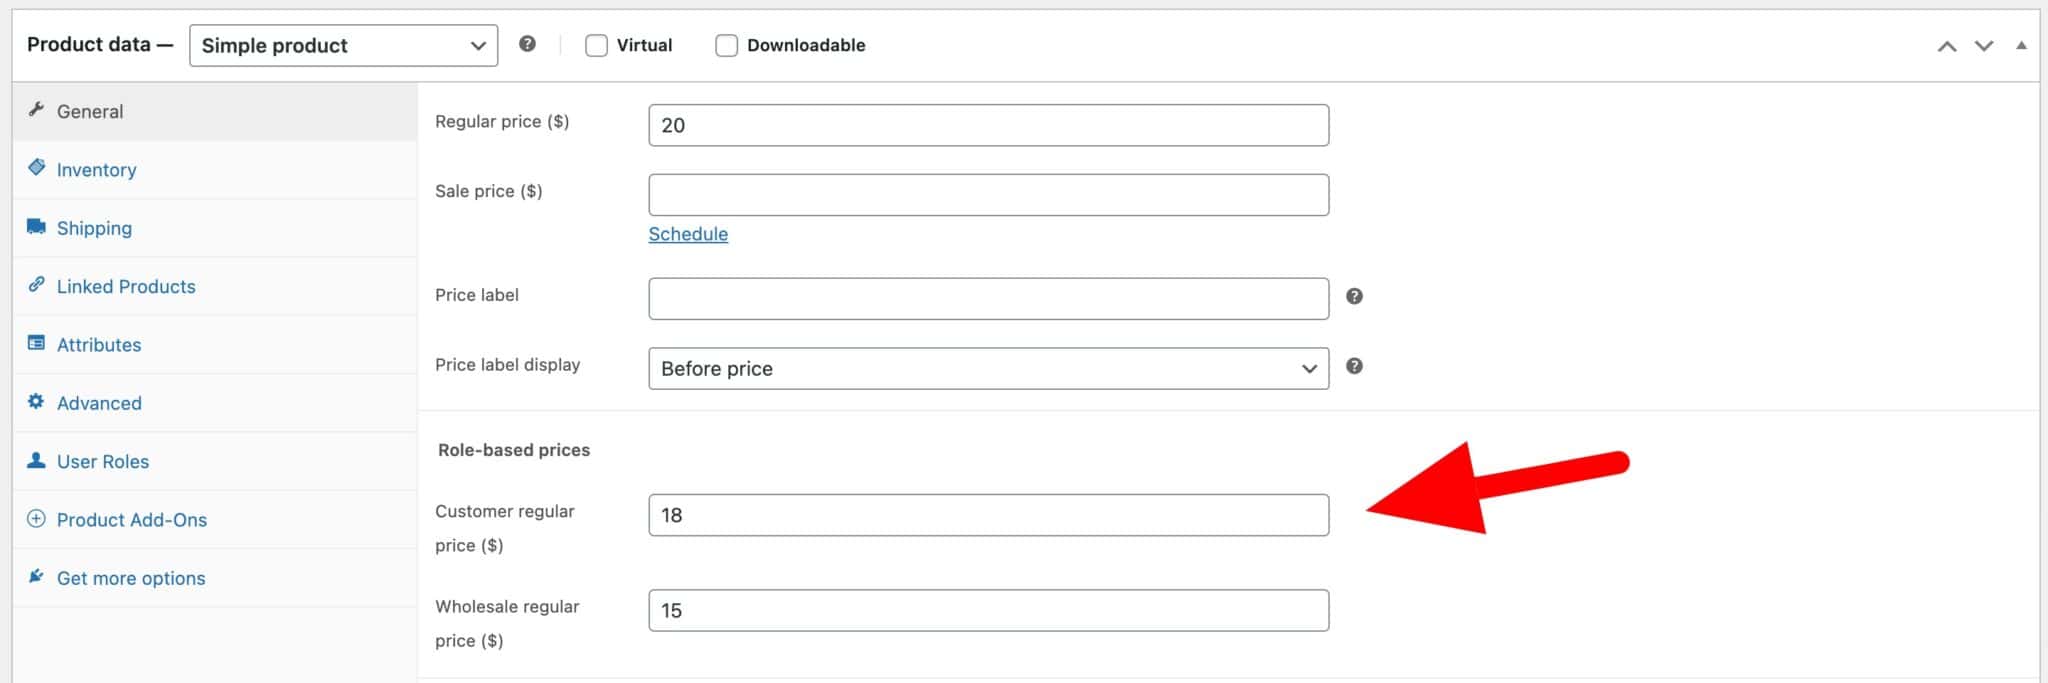Click the Advanced gear icon

point(36,402)
